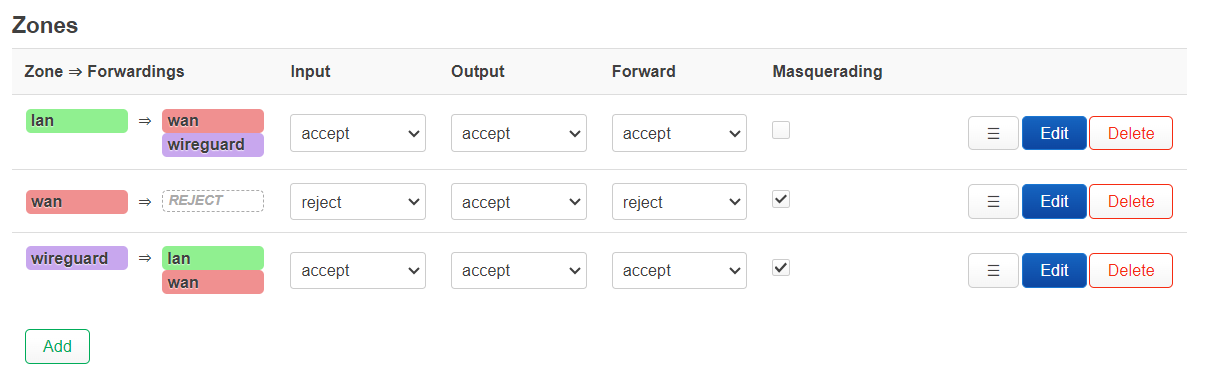1222x372 pixels.
Task: Add a new firewall zone
Action: coord(57,346)
